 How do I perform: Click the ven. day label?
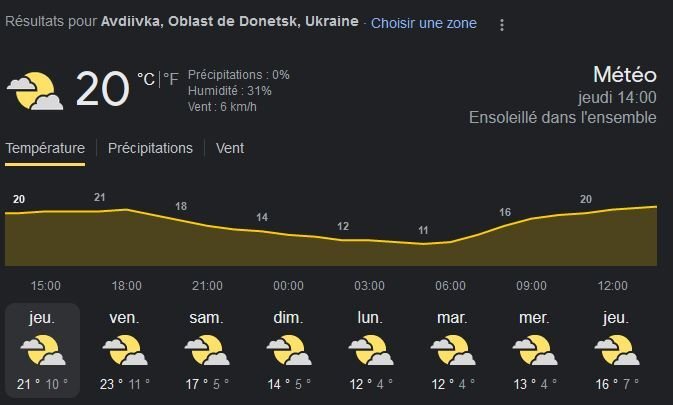coord(125,318)
